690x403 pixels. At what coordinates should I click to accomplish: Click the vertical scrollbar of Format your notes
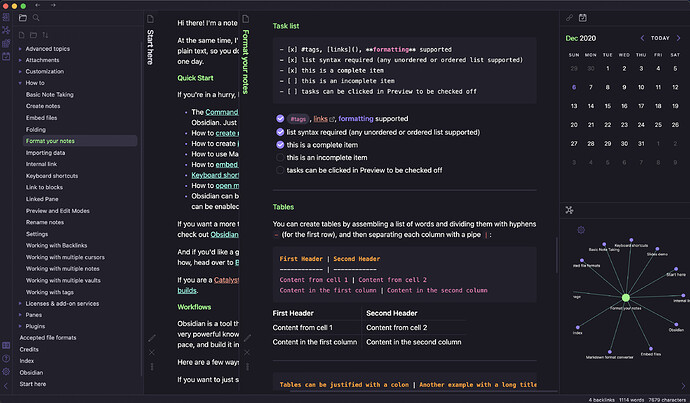click(x=557, y=255)
